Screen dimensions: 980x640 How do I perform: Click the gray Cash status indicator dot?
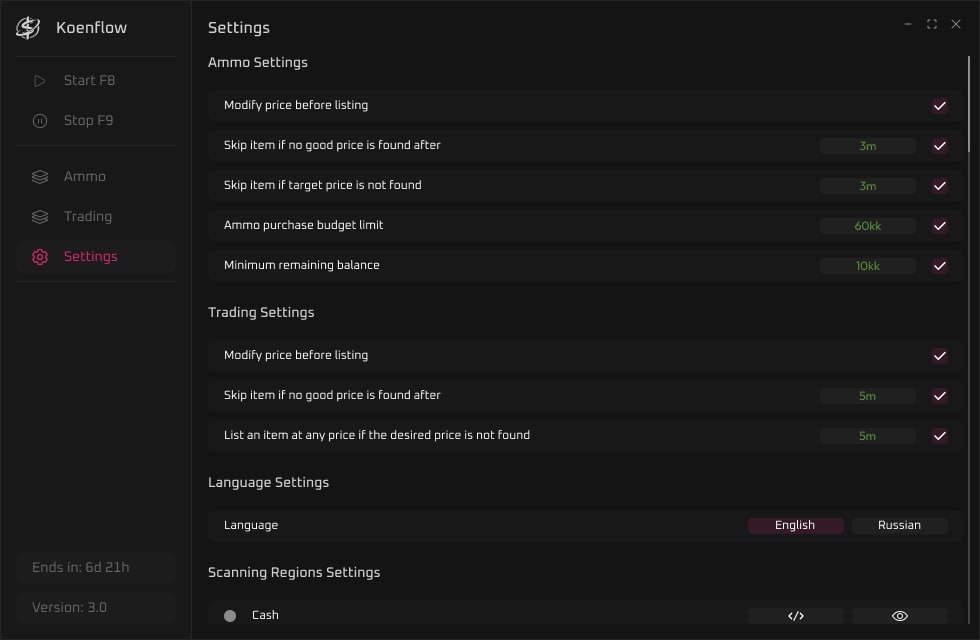(230, 616)
